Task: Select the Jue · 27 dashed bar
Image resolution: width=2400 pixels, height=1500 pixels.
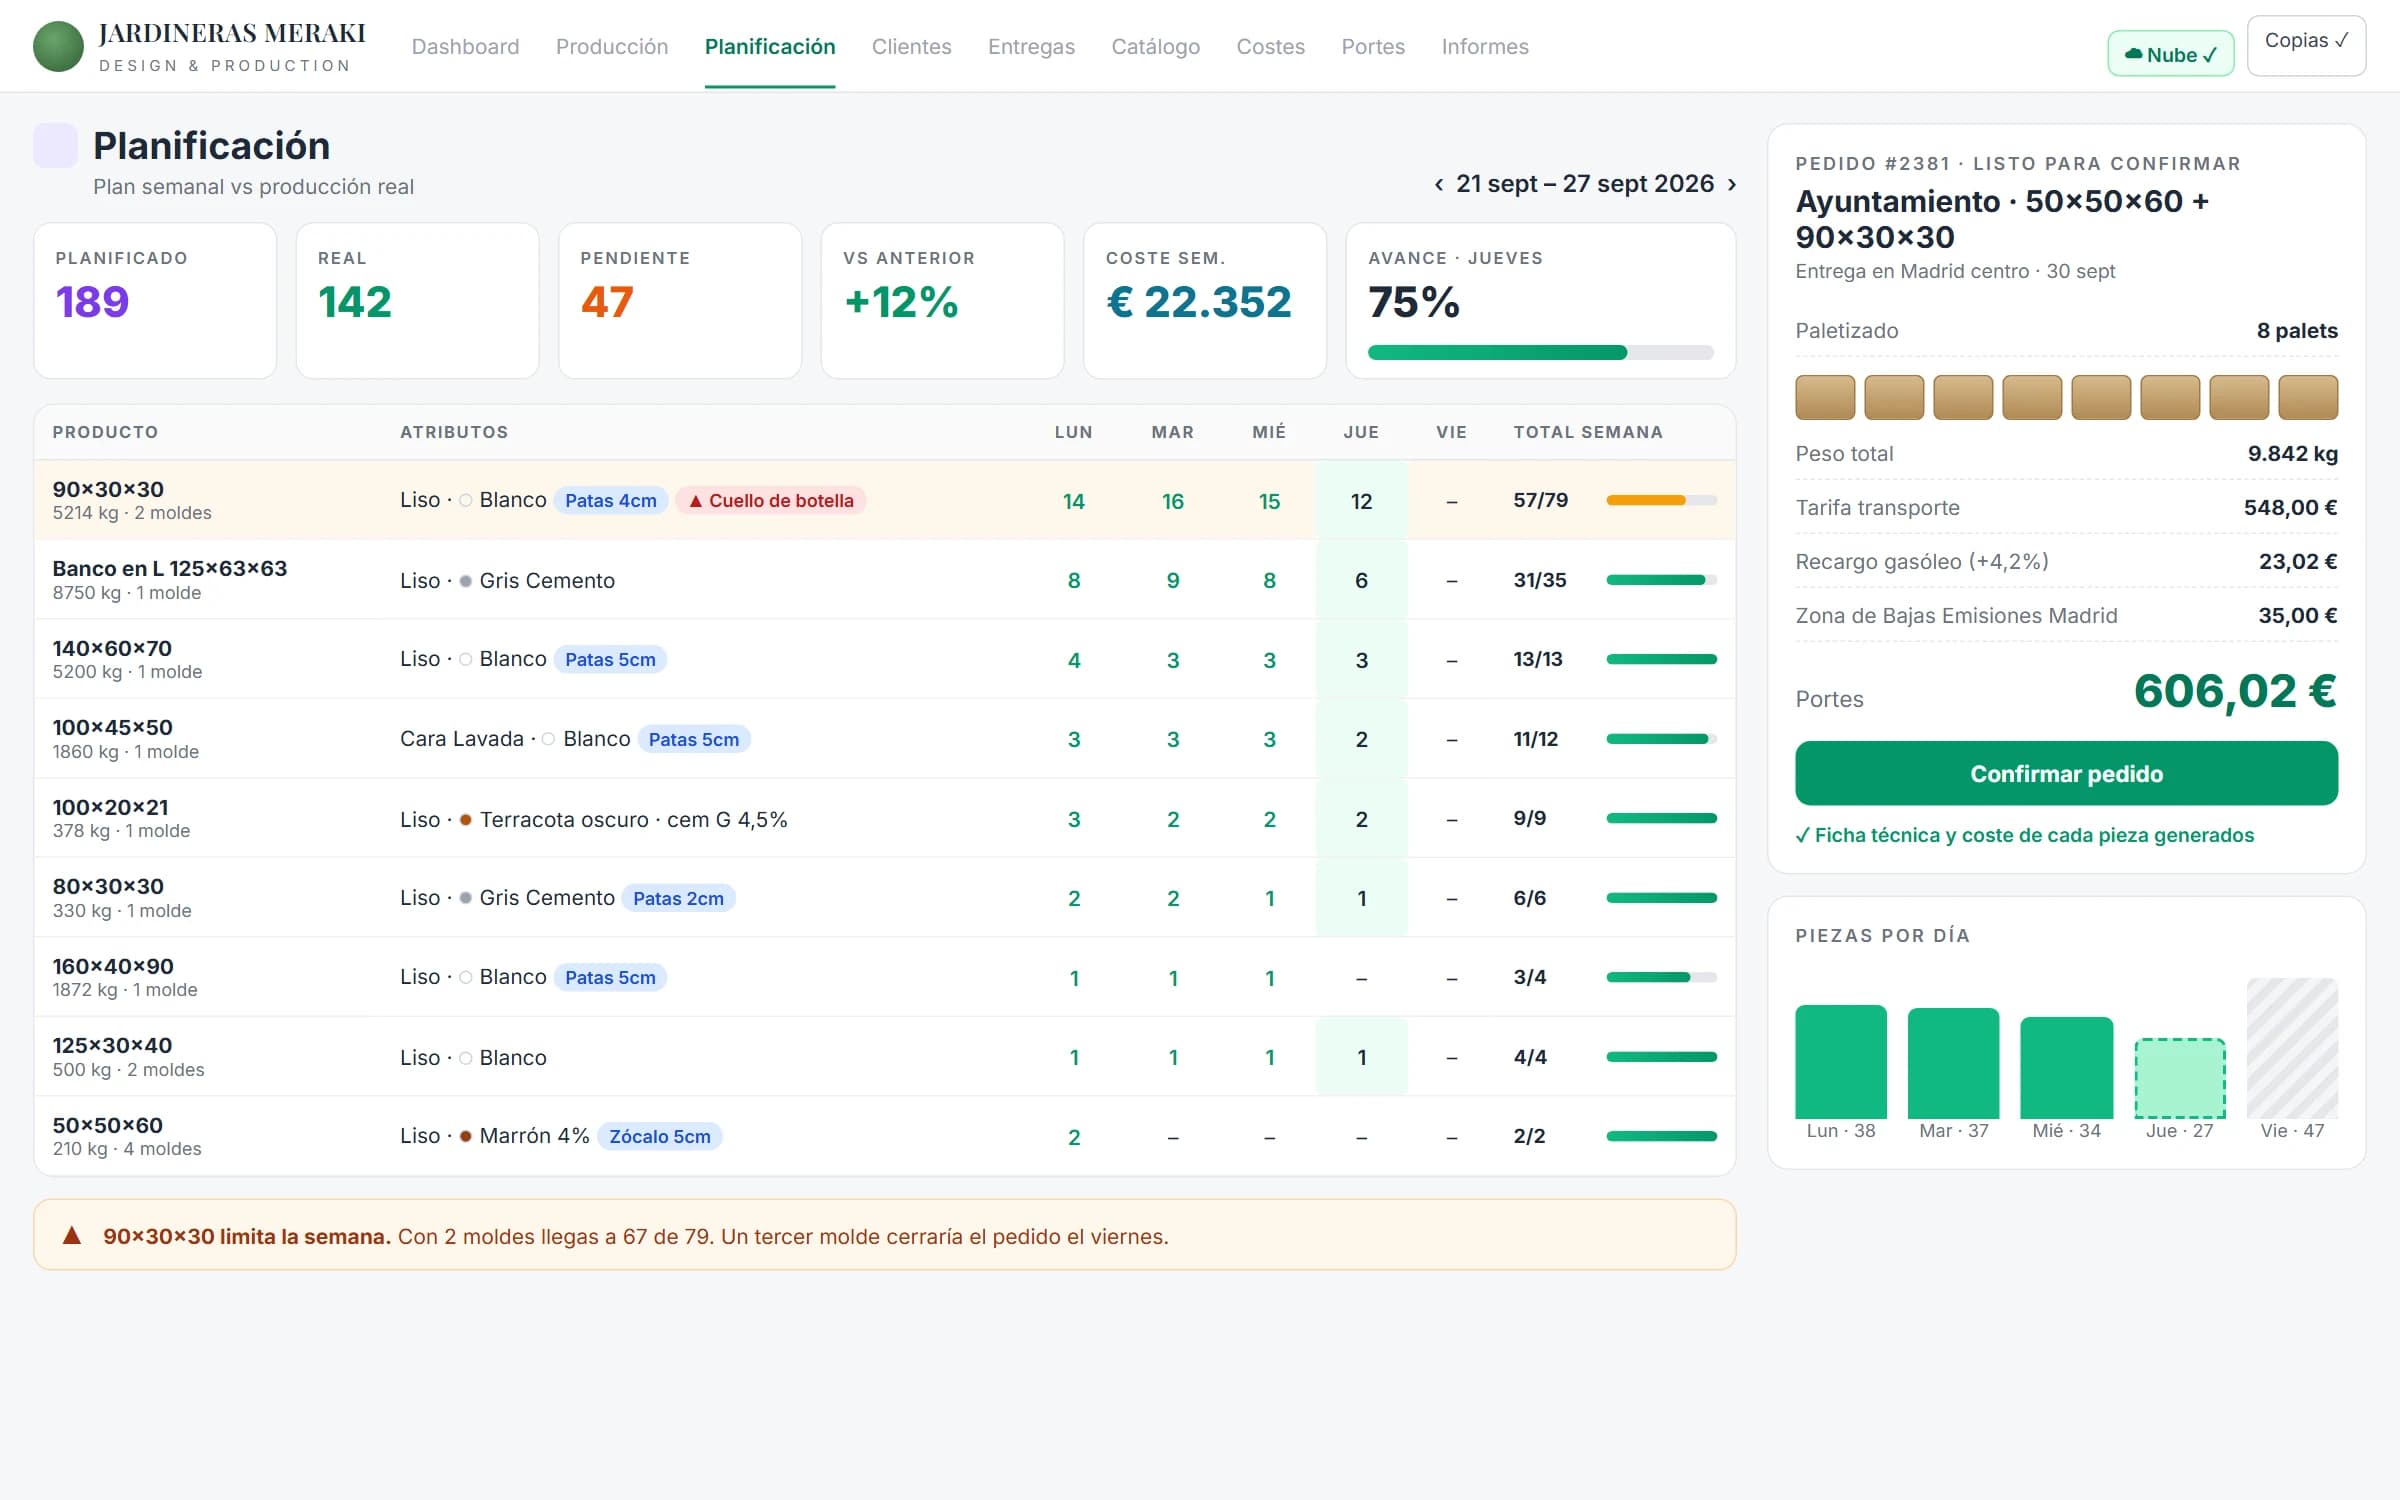Action: pos(2180,1078)
